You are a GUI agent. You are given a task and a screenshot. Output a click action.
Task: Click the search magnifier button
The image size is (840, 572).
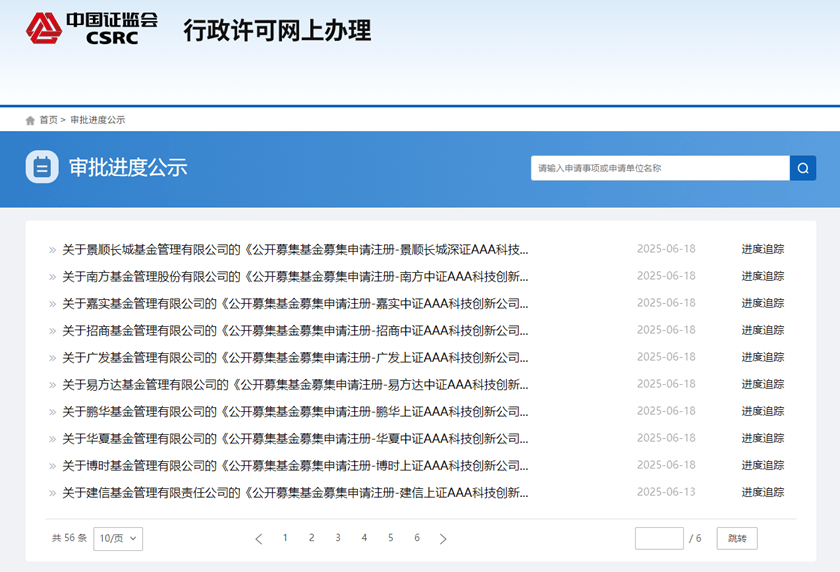point(802,168)
